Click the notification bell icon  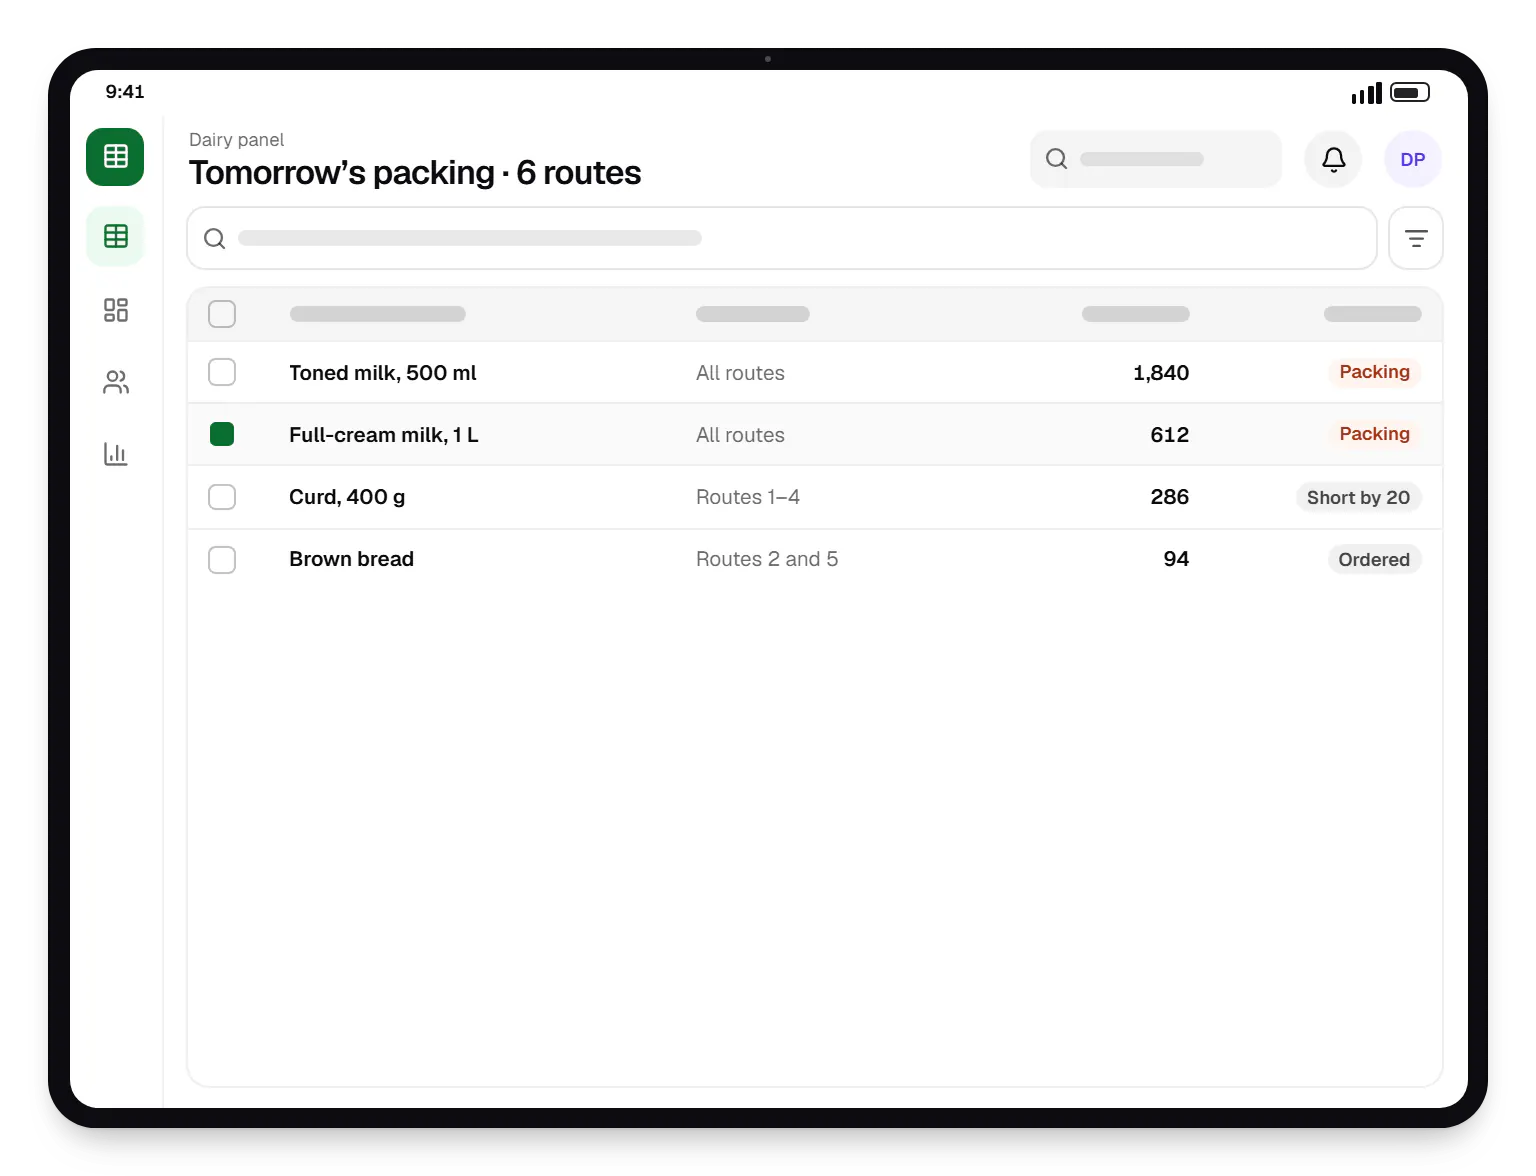(x=1333, y=159)
